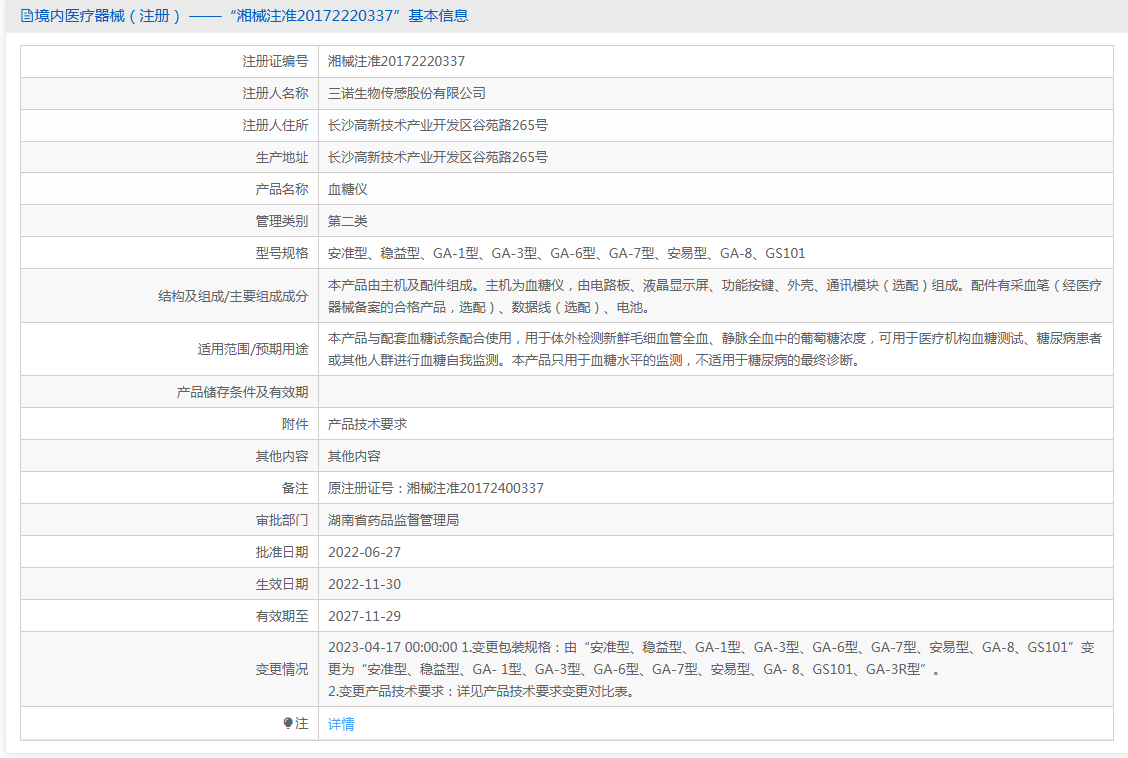
Task: Click the 注册人名称 row label
Action: pyautogui.click(x=275, y=93)
